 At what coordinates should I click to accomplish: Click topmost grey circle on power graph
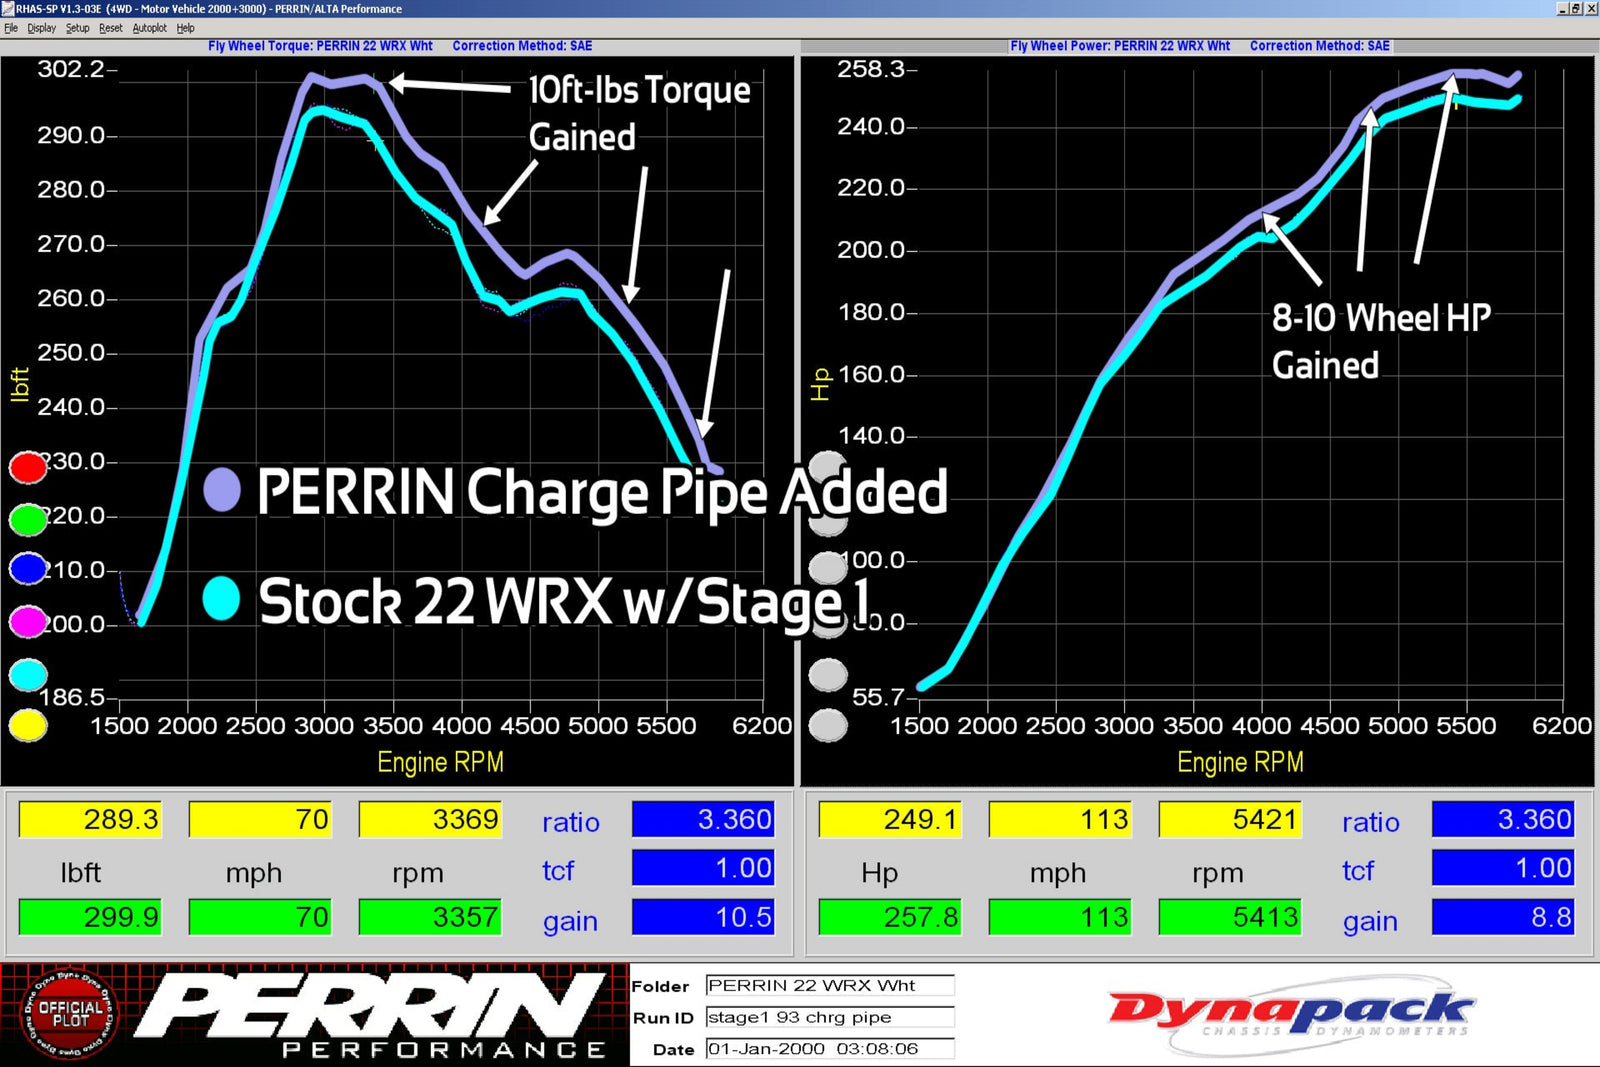(828, 467)
